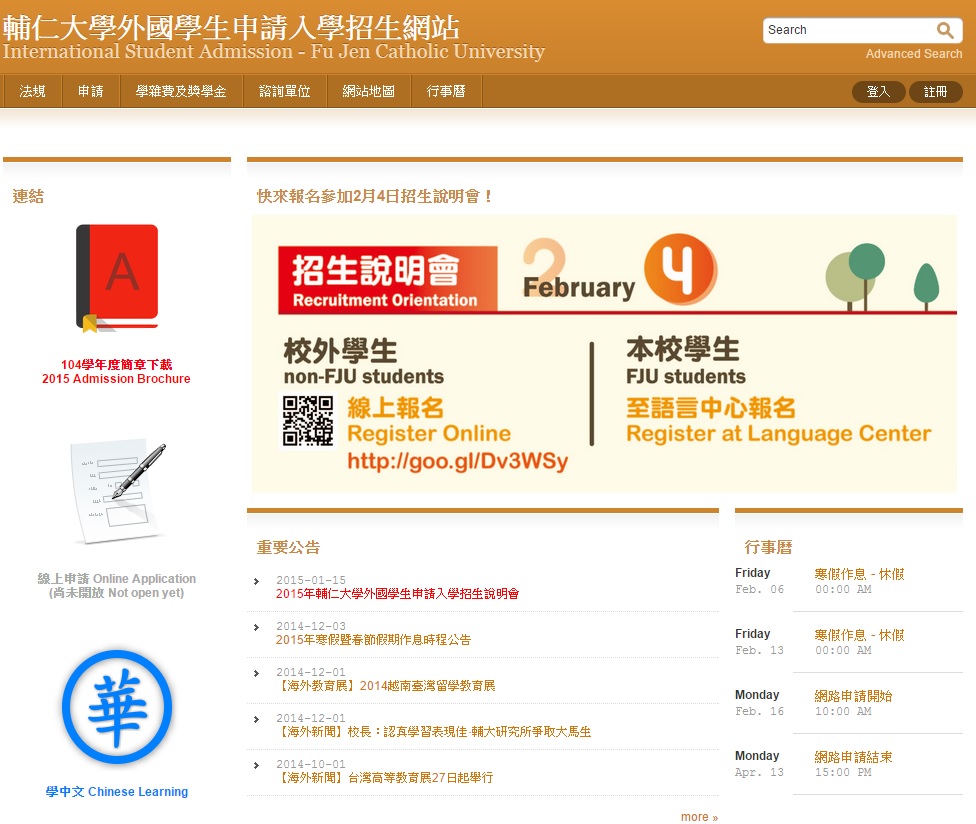Open the 法規 menu
The image size is (976, 824).
coord(32,91)
